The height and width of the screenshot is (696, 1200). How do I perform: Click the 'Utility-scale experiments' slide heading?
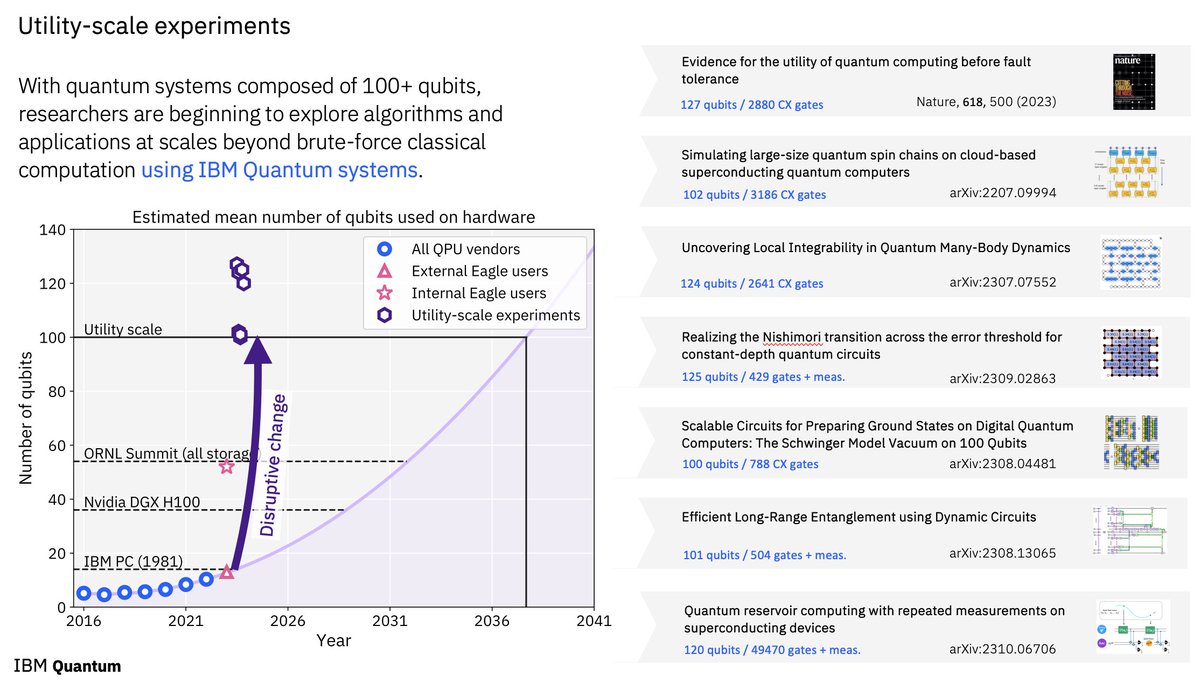(x=155, y=27)
